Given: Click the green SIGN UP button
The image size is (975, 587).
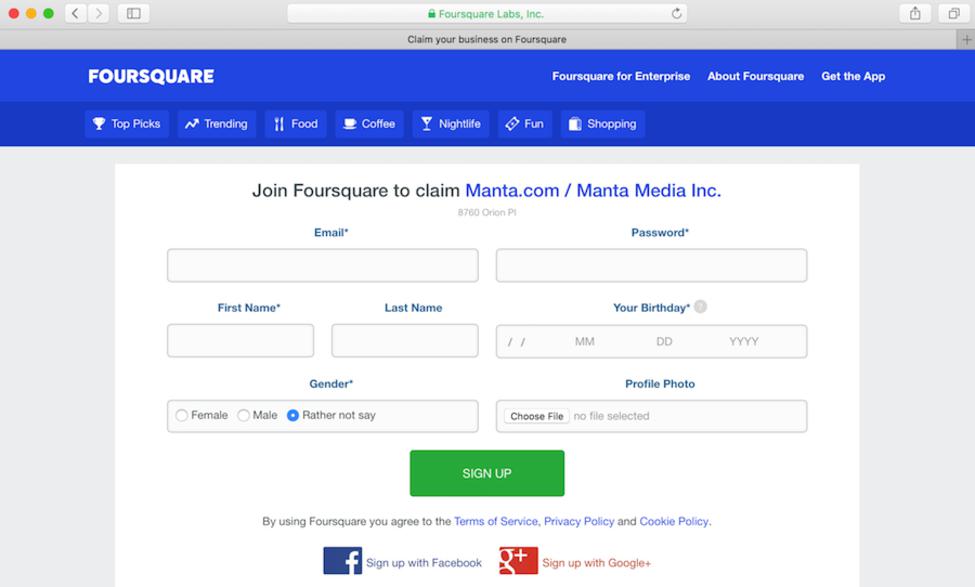Looking at the screenshot, I should point(487,473).
